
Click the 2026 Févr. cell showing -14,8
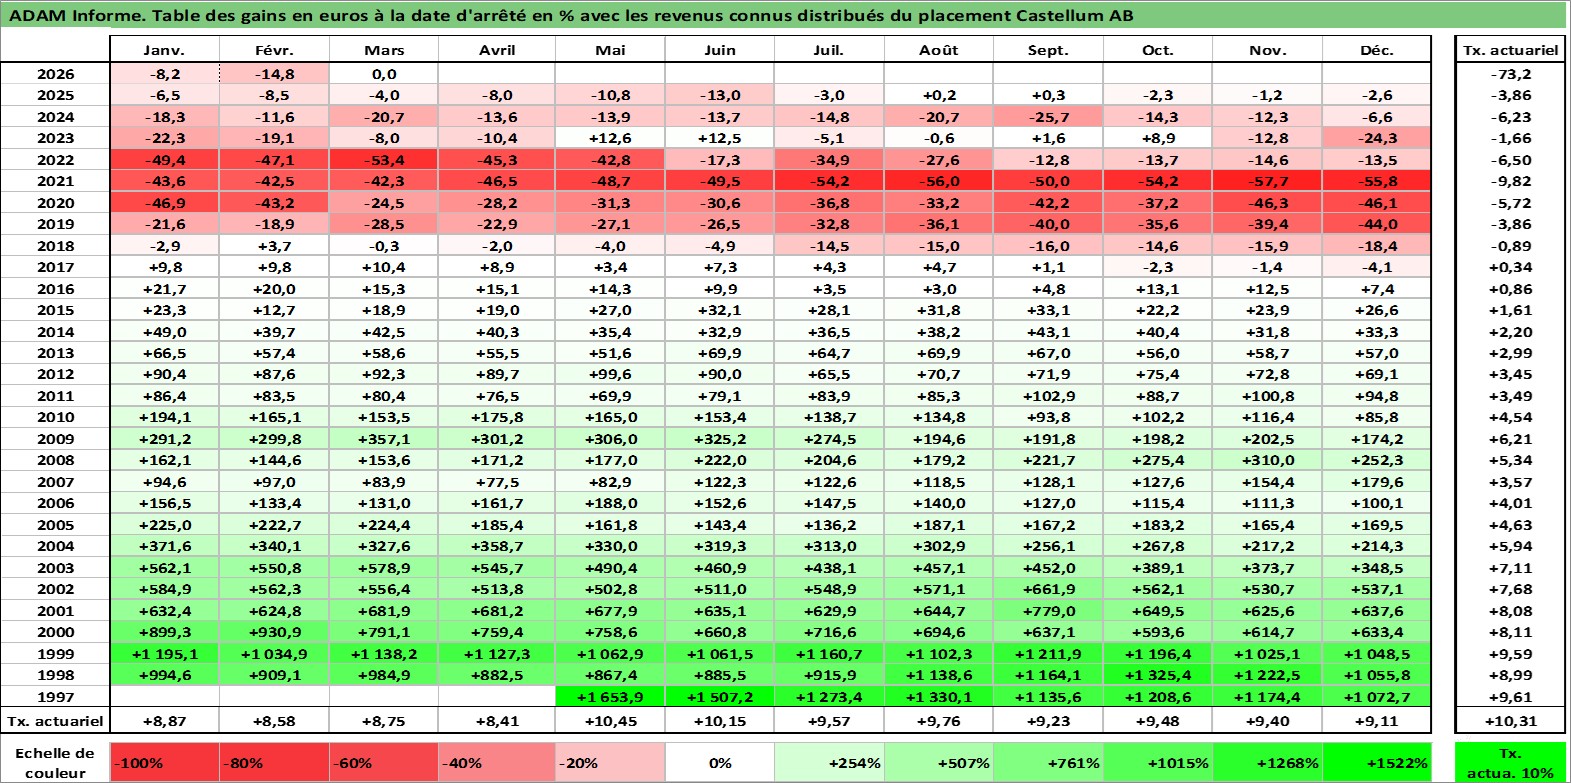click(x=274, y=74)
